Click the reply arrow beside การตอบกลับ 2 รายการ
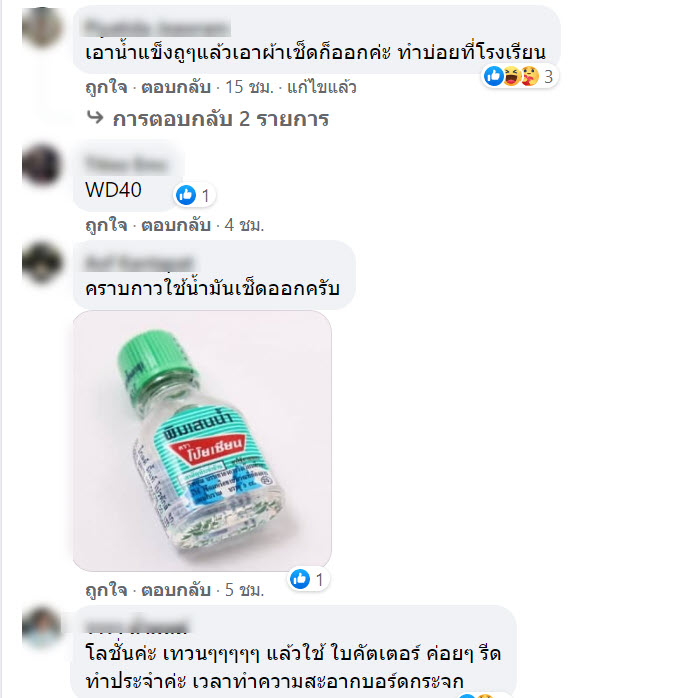Screen dimensions: 690x698 point(95,118)
